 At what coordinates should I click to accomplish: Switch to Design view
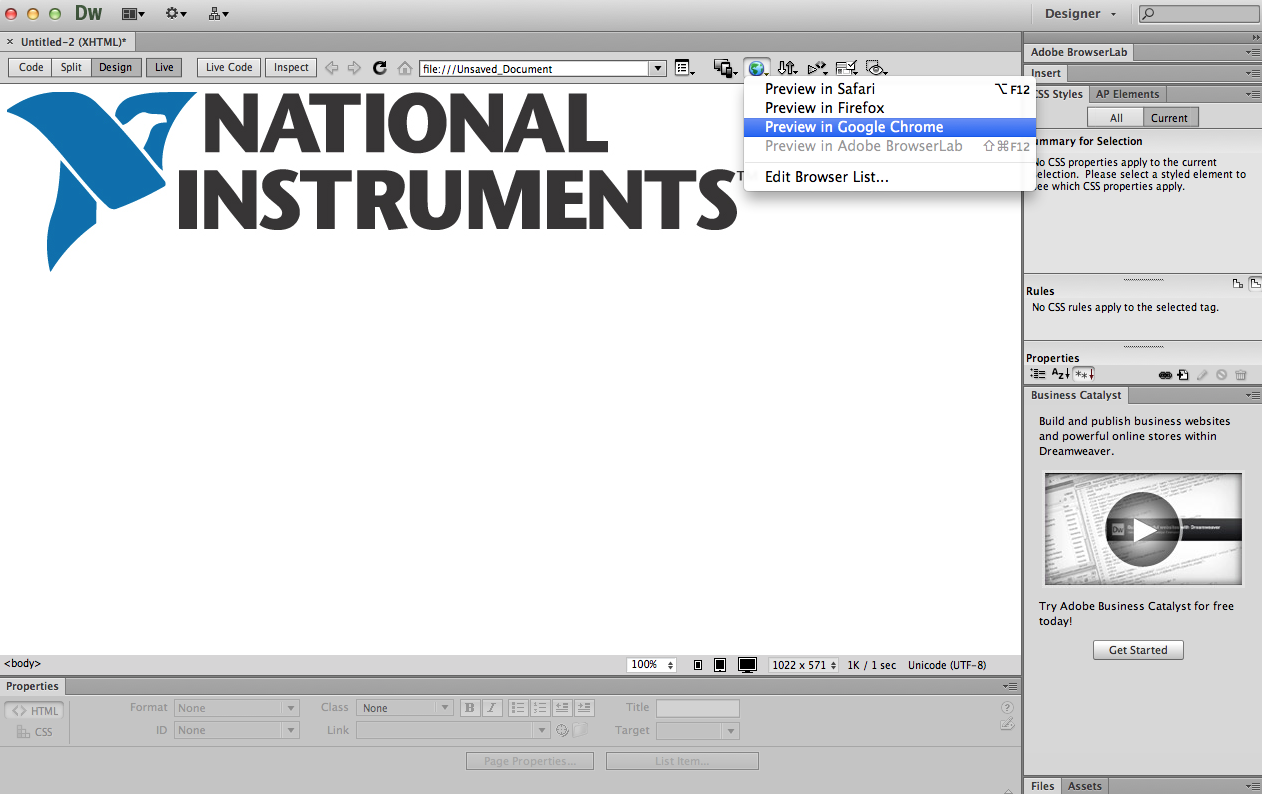click(x=115, y=67)
